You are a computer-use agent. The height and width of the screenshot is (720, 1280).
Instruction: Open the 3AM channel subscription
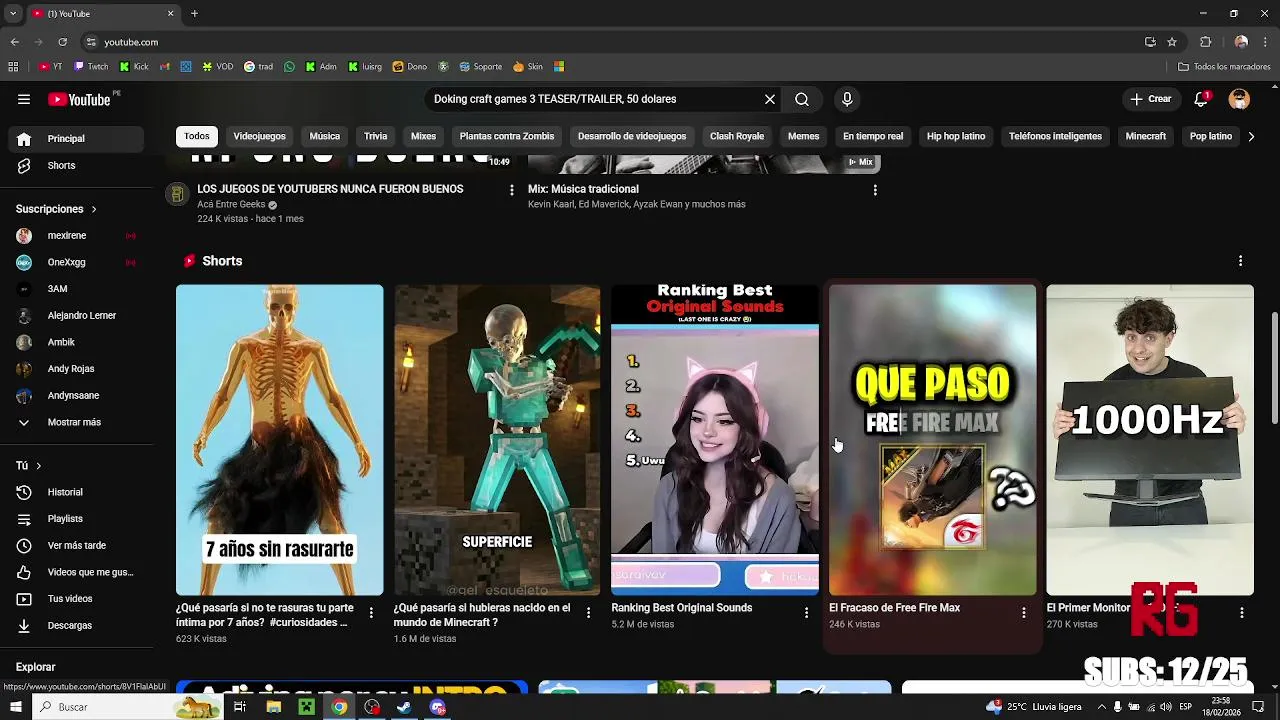coord(76,289)
